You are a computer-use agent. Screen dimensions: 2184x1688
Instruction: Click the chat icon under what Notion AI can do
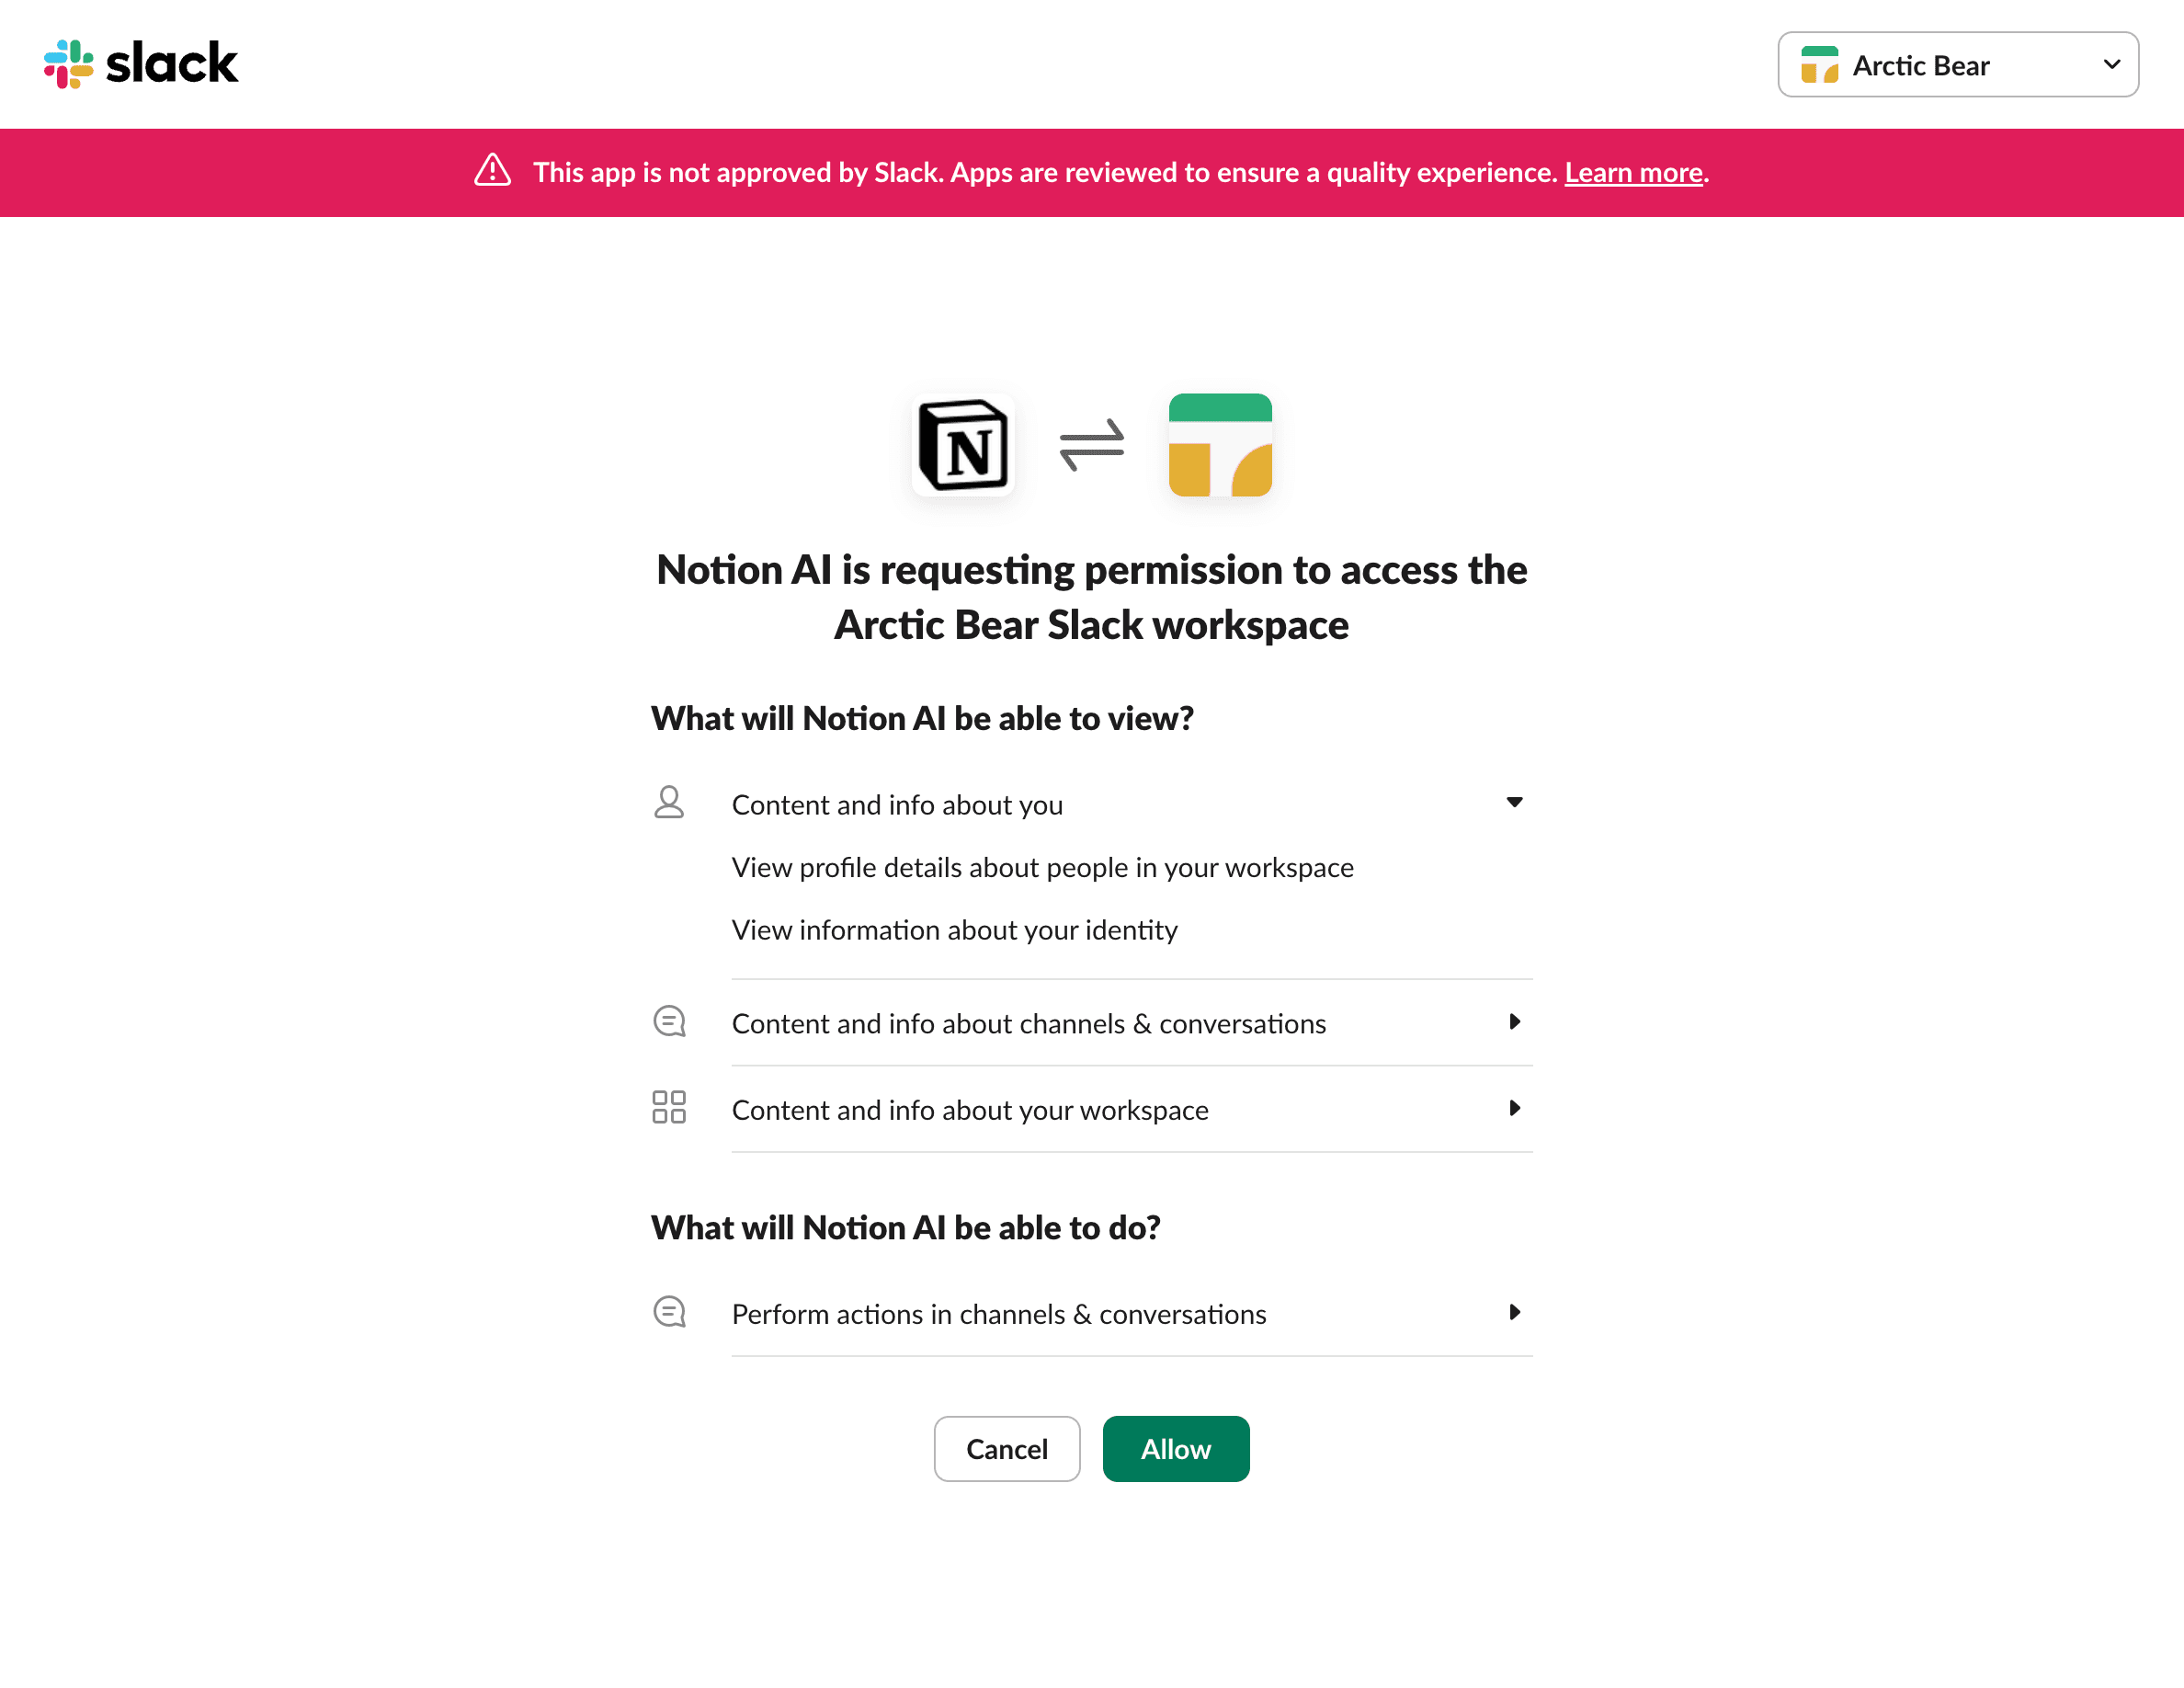668,1311
